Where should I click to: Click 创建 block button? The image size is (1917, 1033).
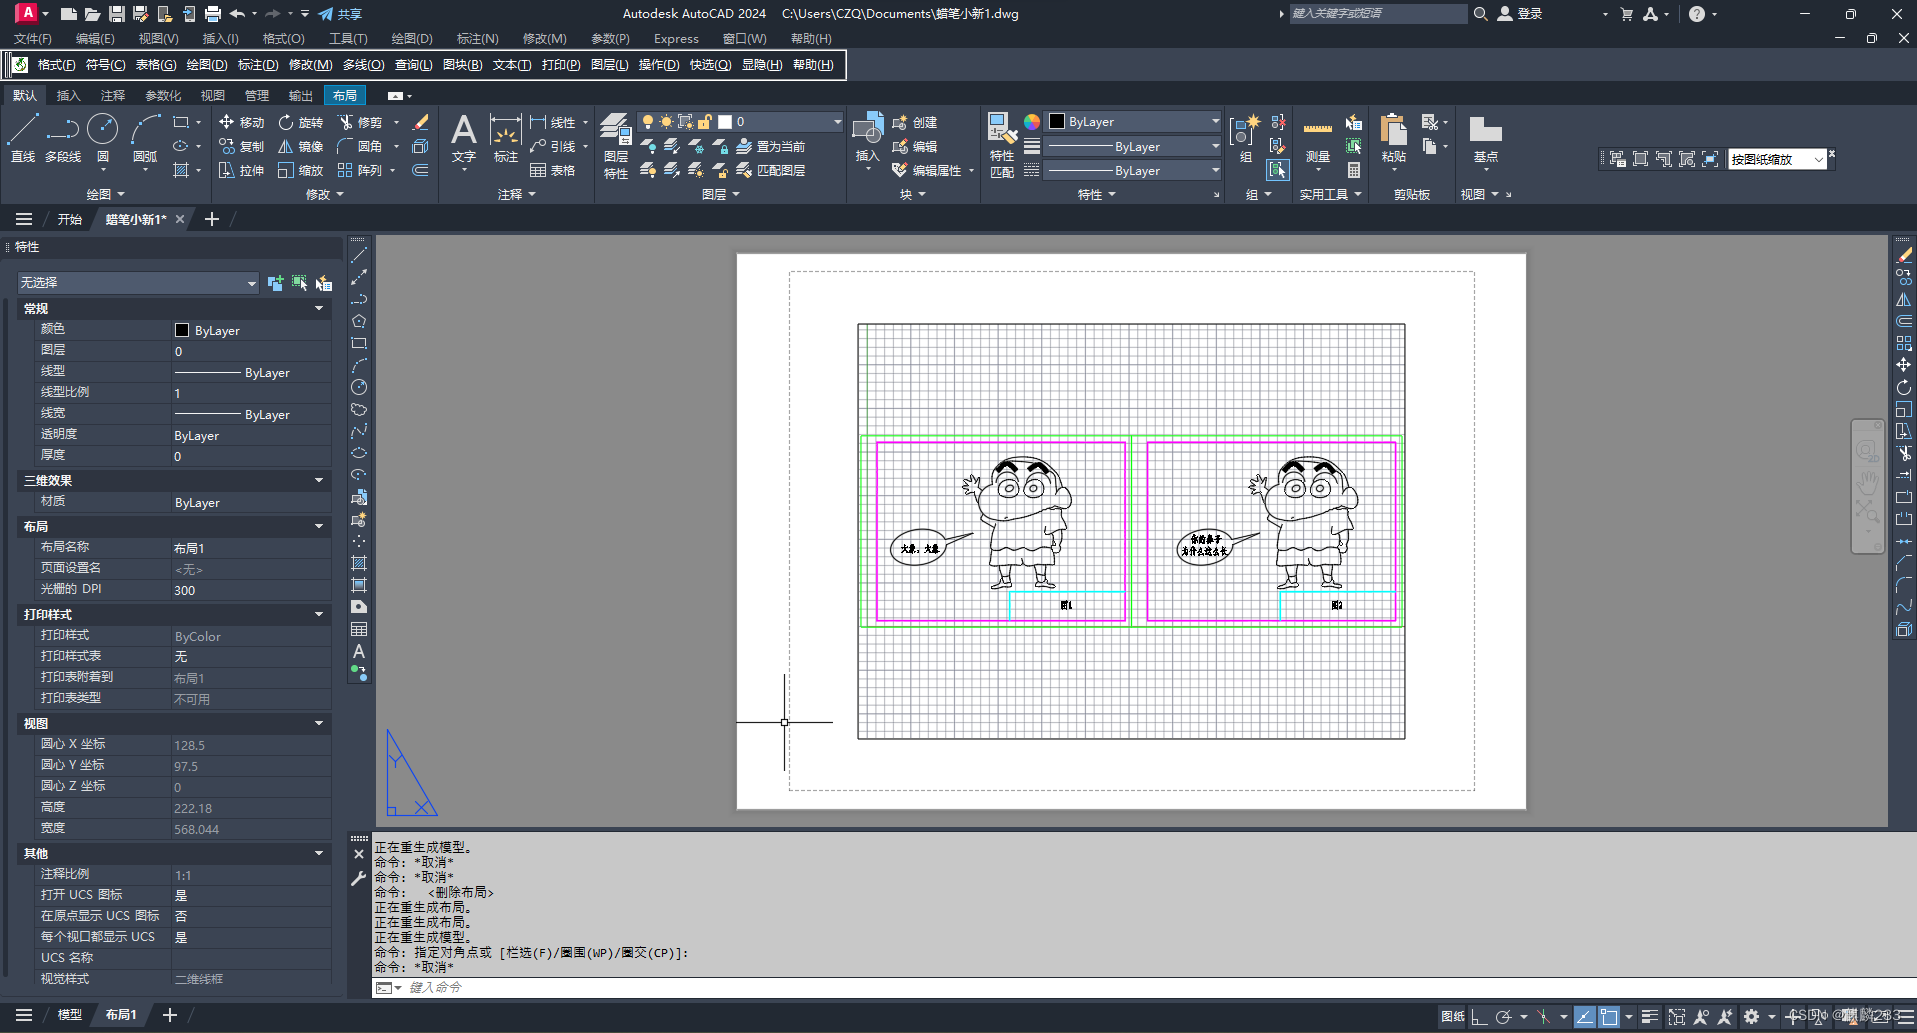[x=914, y=122]
